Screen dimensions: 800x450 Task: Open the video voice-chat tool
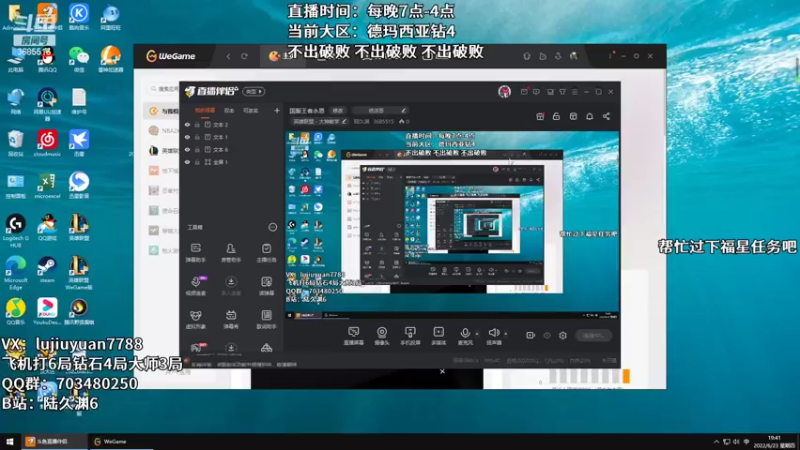(x=195, y=286)
